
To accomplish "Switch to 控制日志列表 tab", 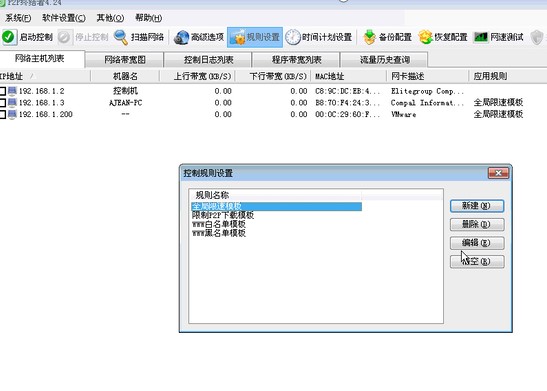I will [208, 60].
